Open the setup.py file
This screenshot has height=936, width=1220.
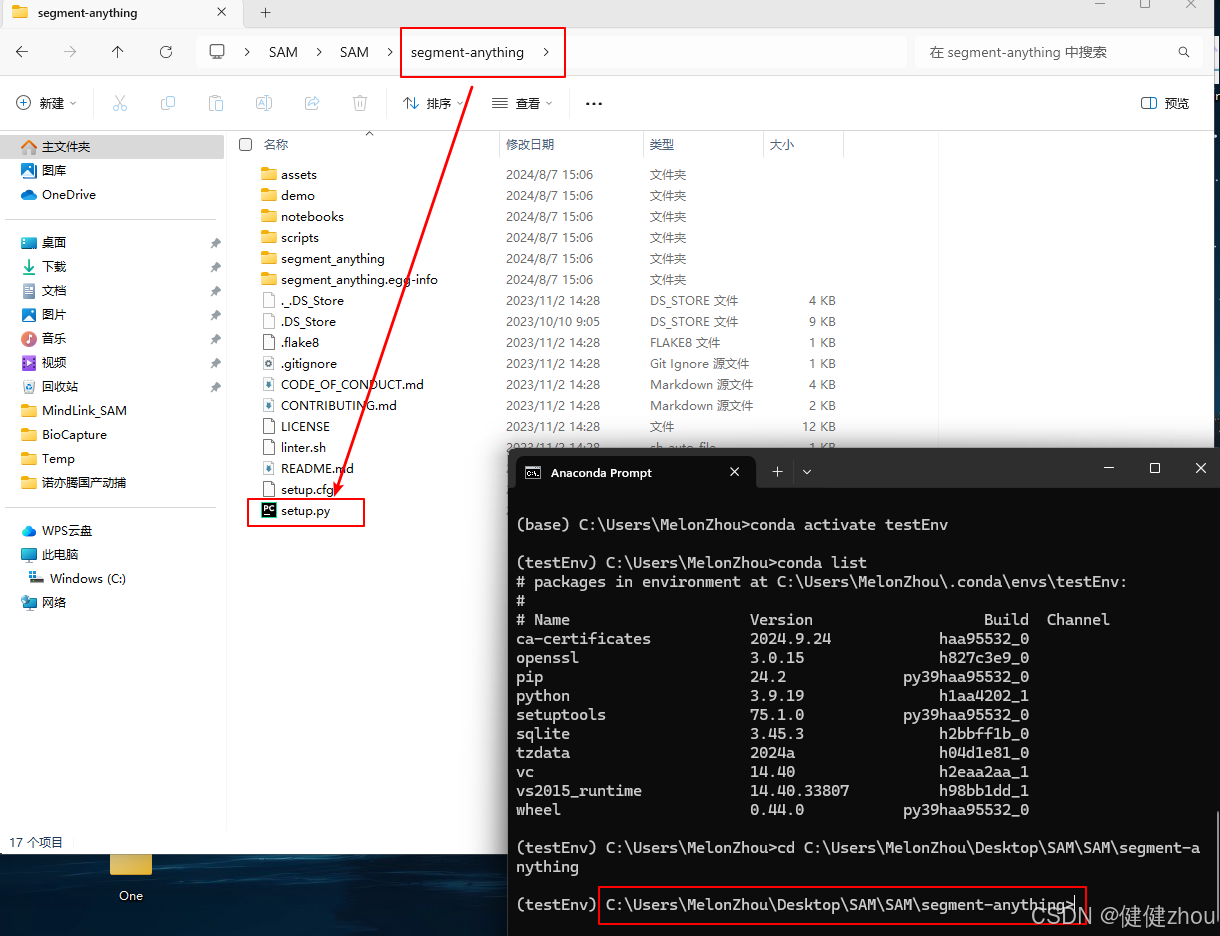[x=305, y=511]
